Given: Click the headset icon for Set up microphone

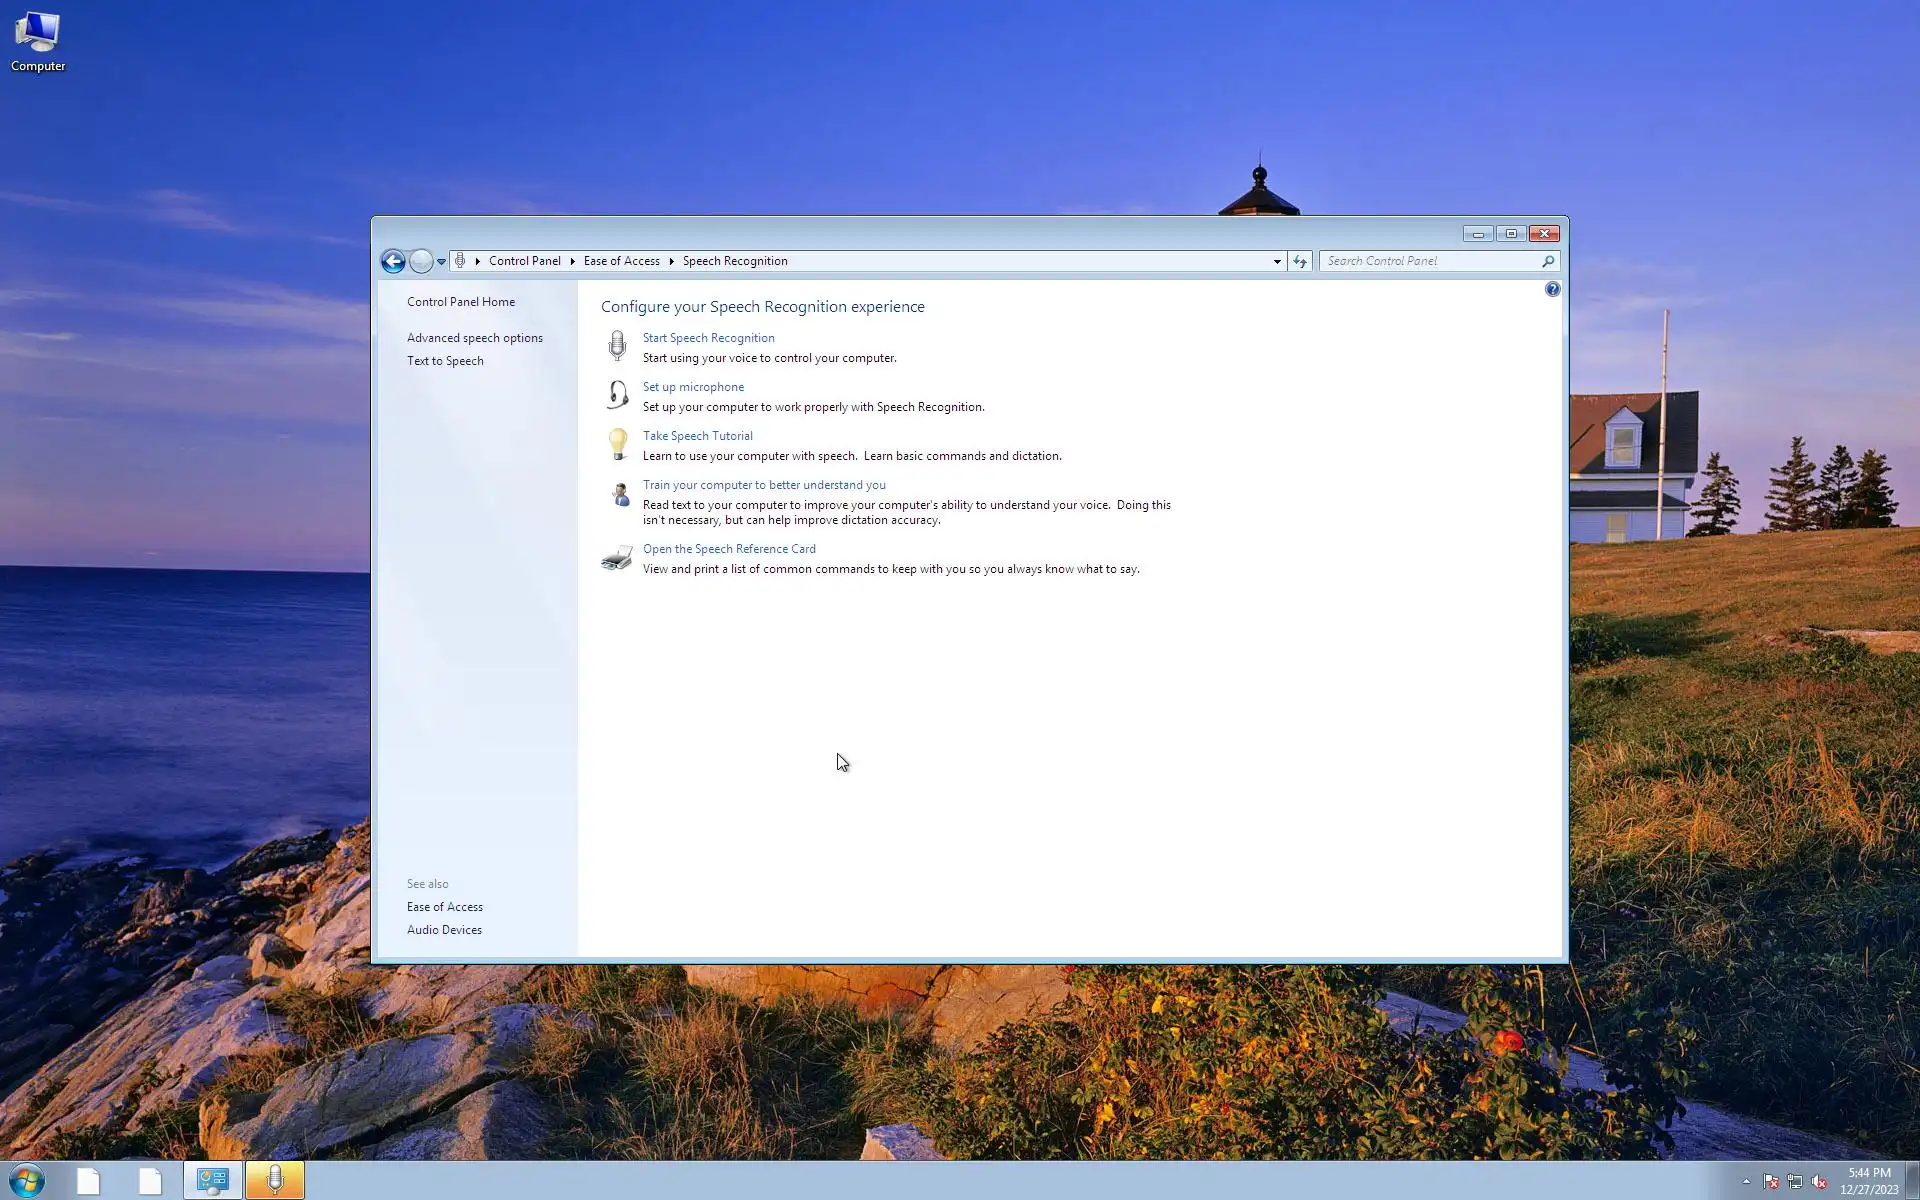Looking at the screenshot, I should [617, 395].
